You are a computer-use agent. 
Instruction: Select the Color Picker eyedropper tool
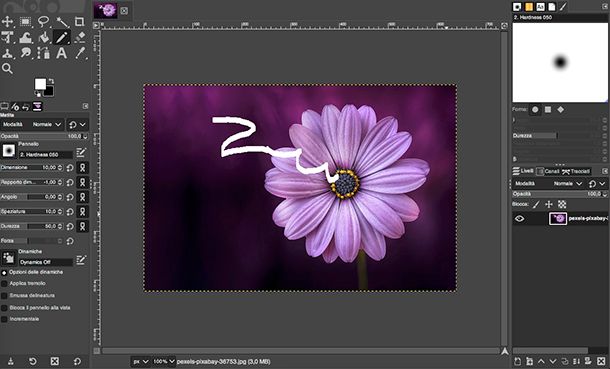80,53
